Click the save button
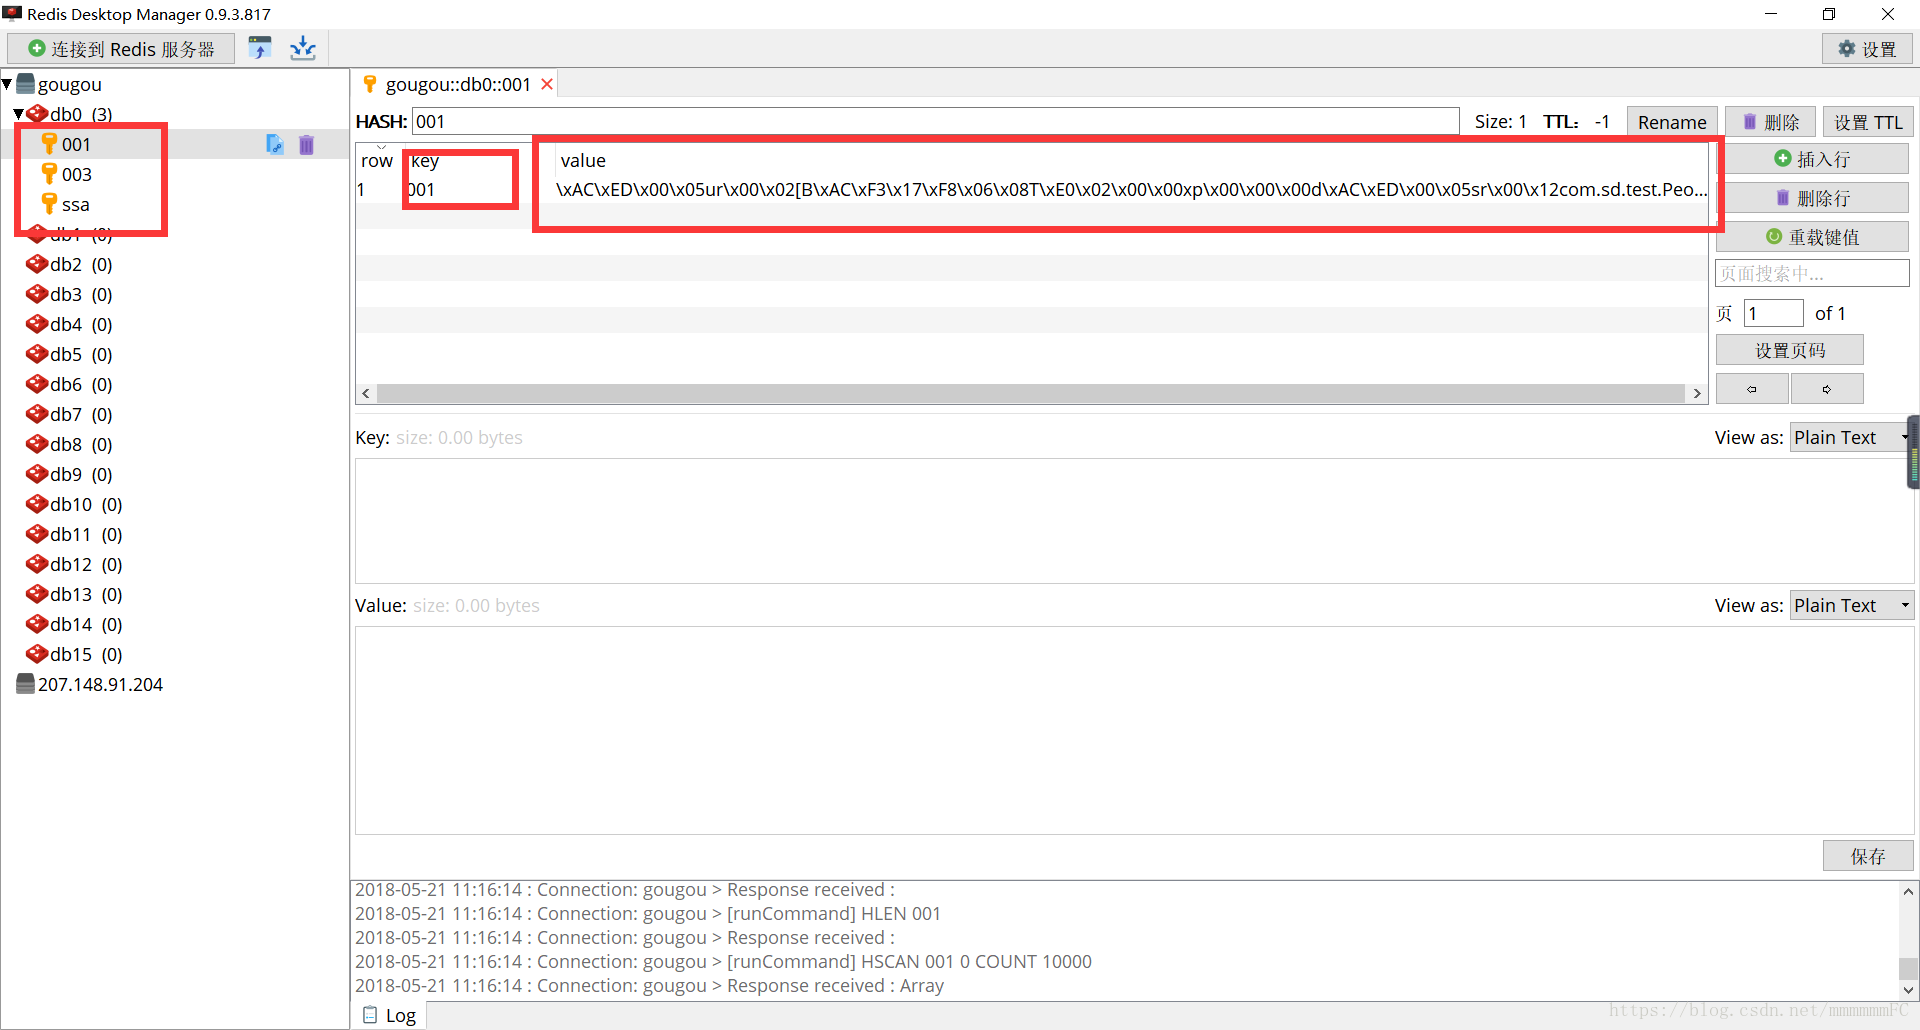Viewport: 1920px width, 1030px height. coord(1867,856)
